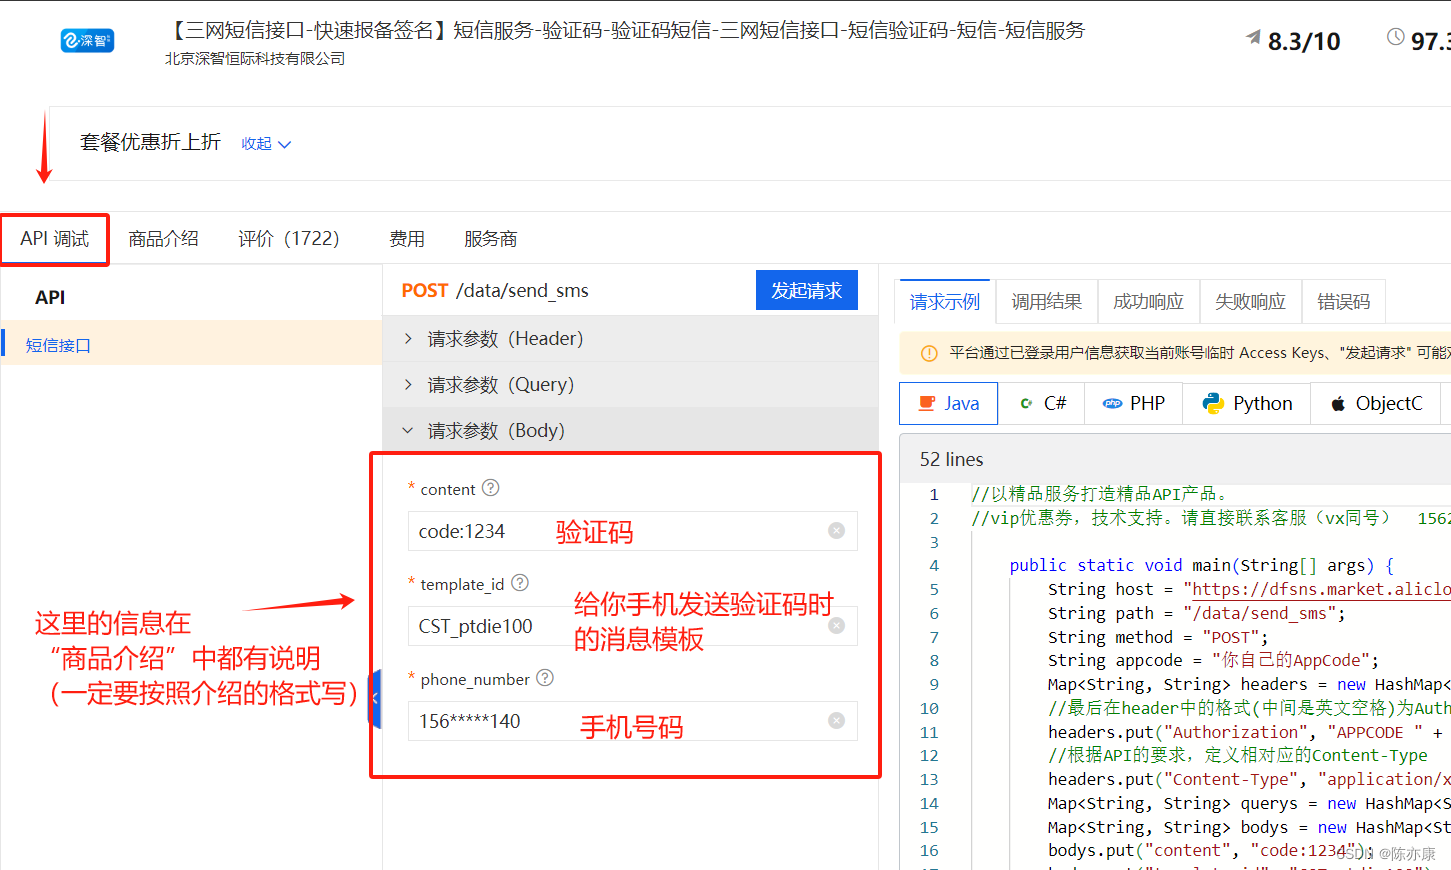Viewport: 1451px width, 870px height.
Task: Clear the template_id field with its X icon
Action: coord(837,626)
